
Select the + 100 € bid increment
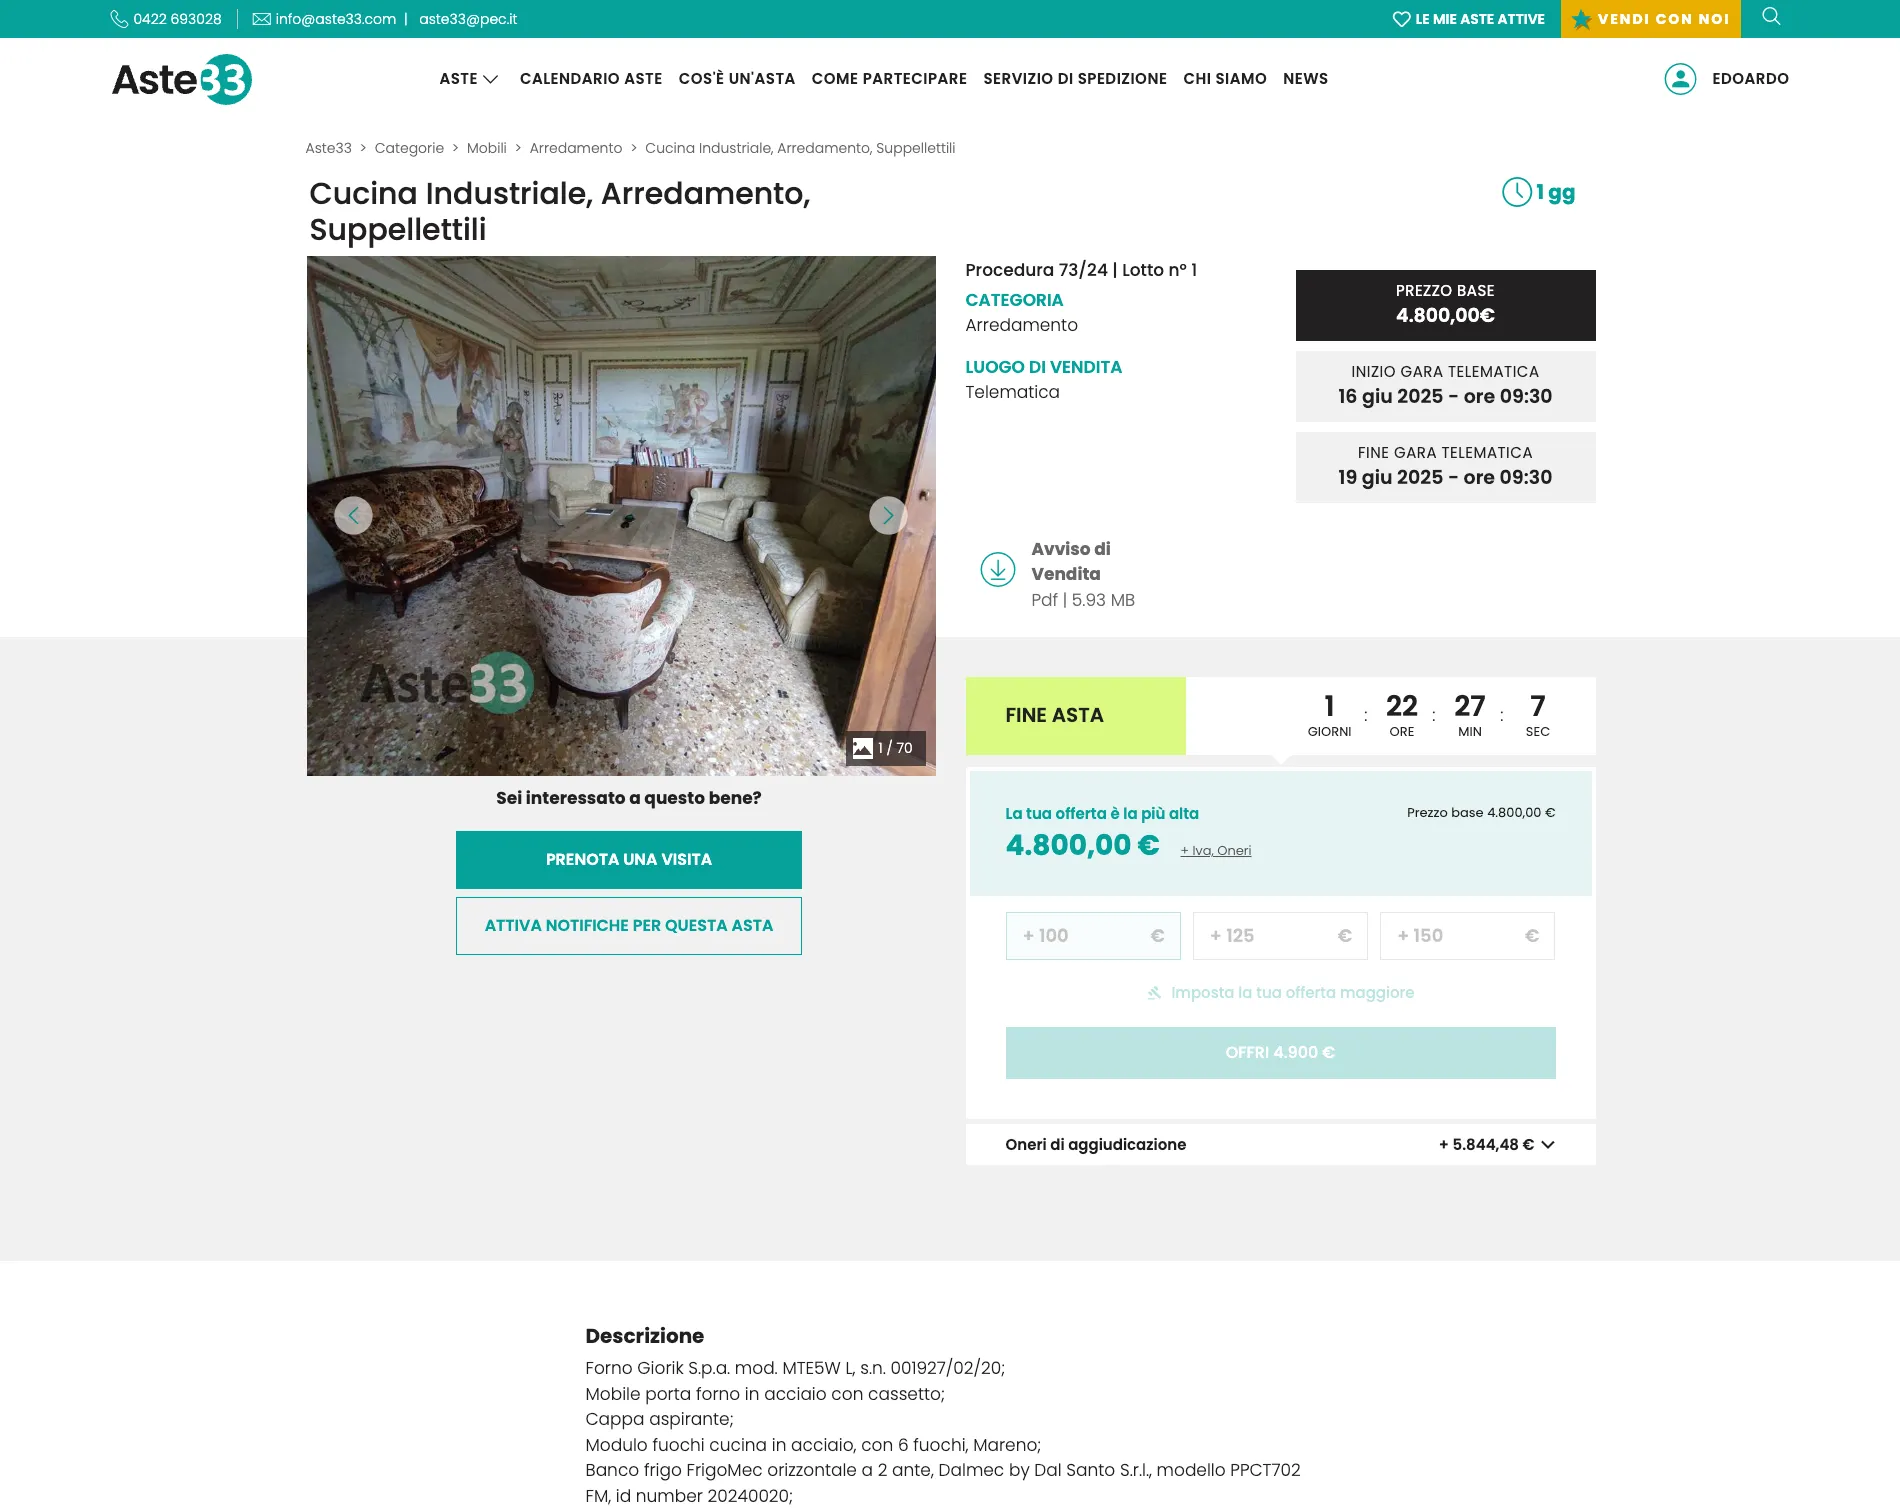1093,936
